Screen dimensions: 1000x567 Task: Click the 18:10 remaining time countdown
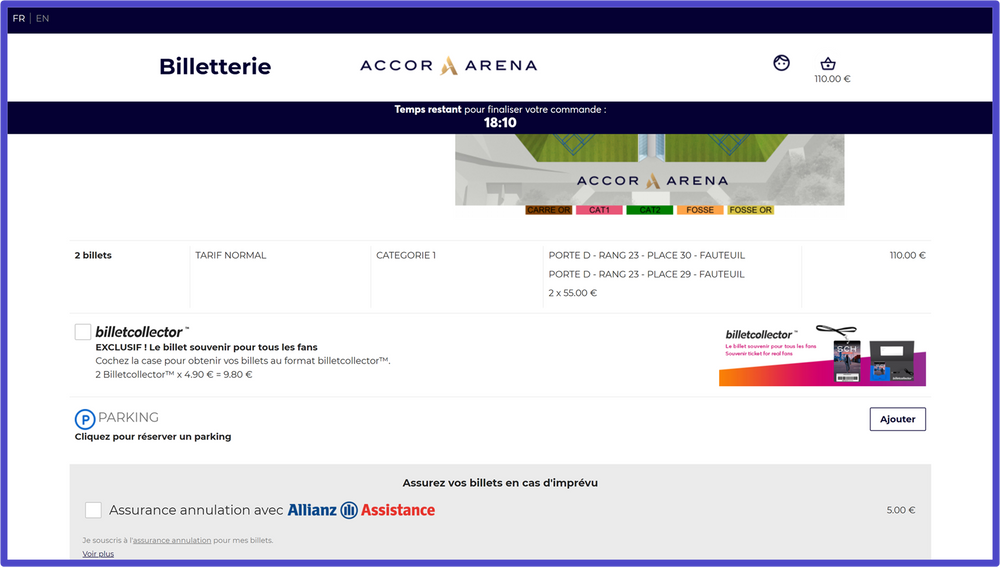(500, 123)
